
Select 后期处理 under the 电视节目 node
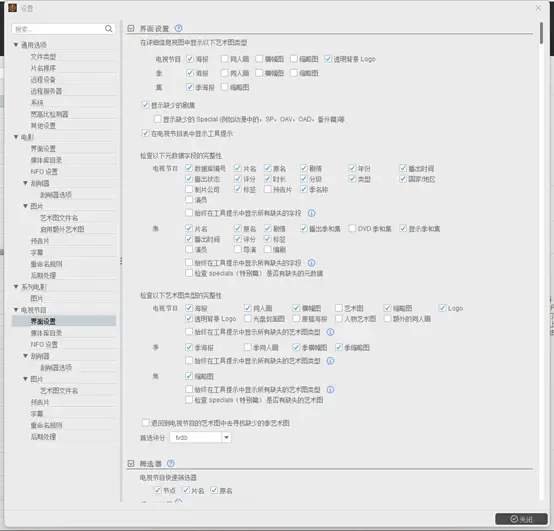coord(43,437)
